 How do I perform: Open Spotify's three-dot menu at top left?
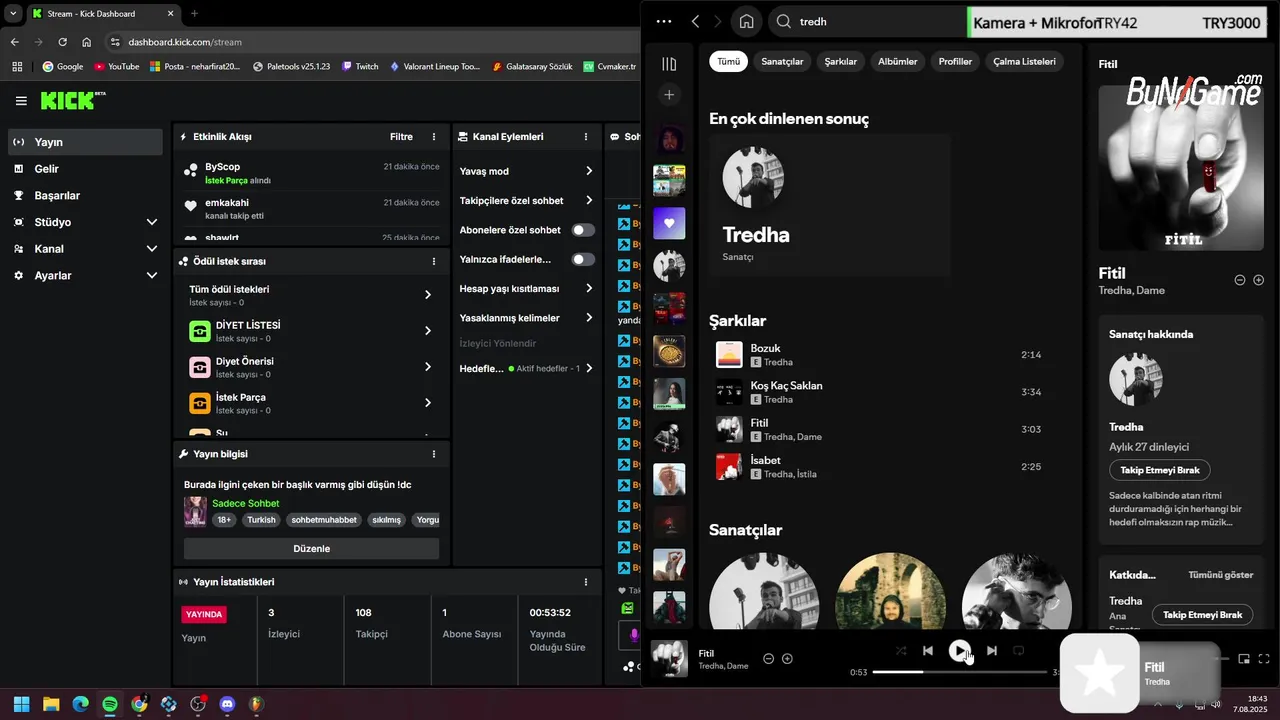coord(664,21)
